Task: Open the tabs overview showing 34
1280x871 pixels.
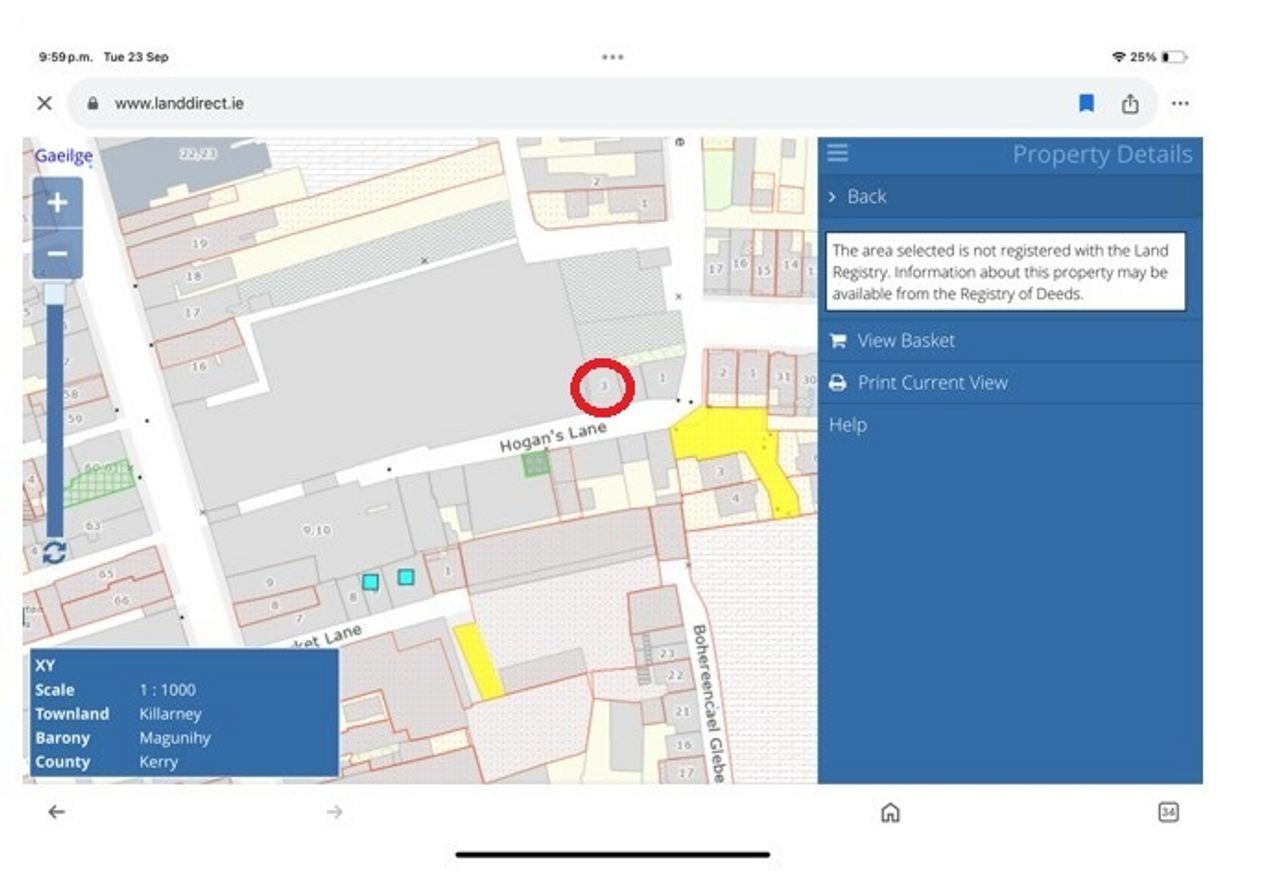Action: tap(1168, 812)
